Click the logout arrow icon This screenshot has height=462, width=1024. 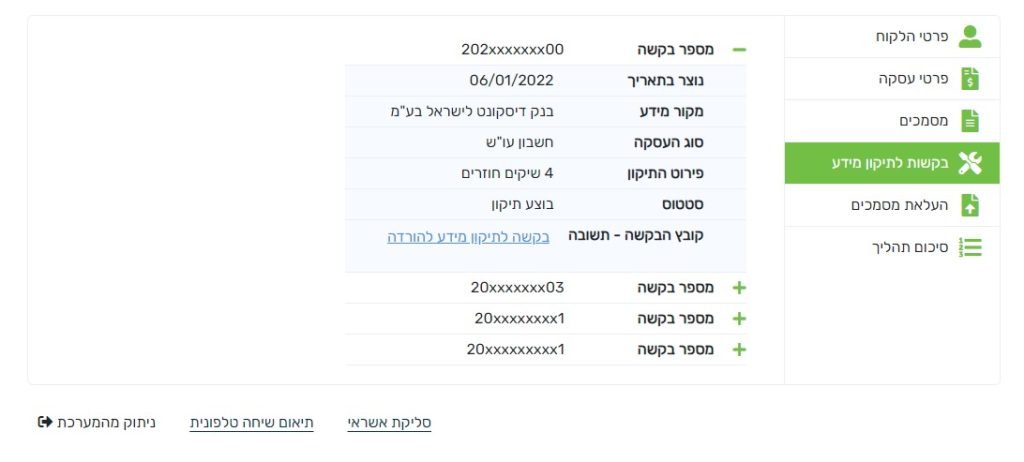[x=44, y=422]
